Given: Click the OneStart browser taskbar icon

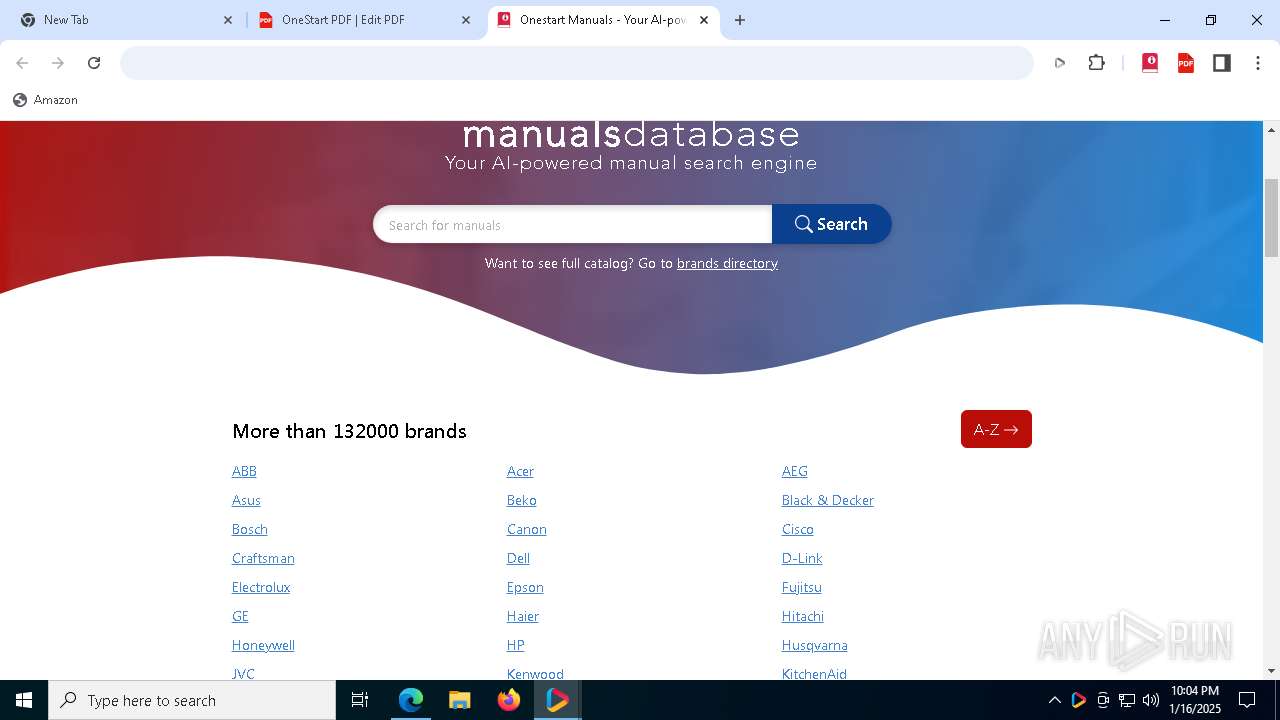Looking at the screenshot, I should tap(557, 700).
